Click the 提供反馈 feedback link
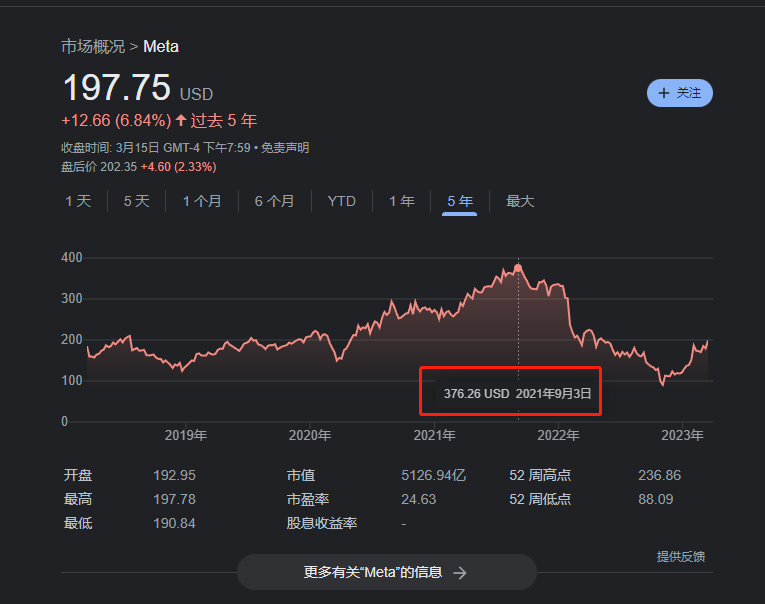 (681, 556)
